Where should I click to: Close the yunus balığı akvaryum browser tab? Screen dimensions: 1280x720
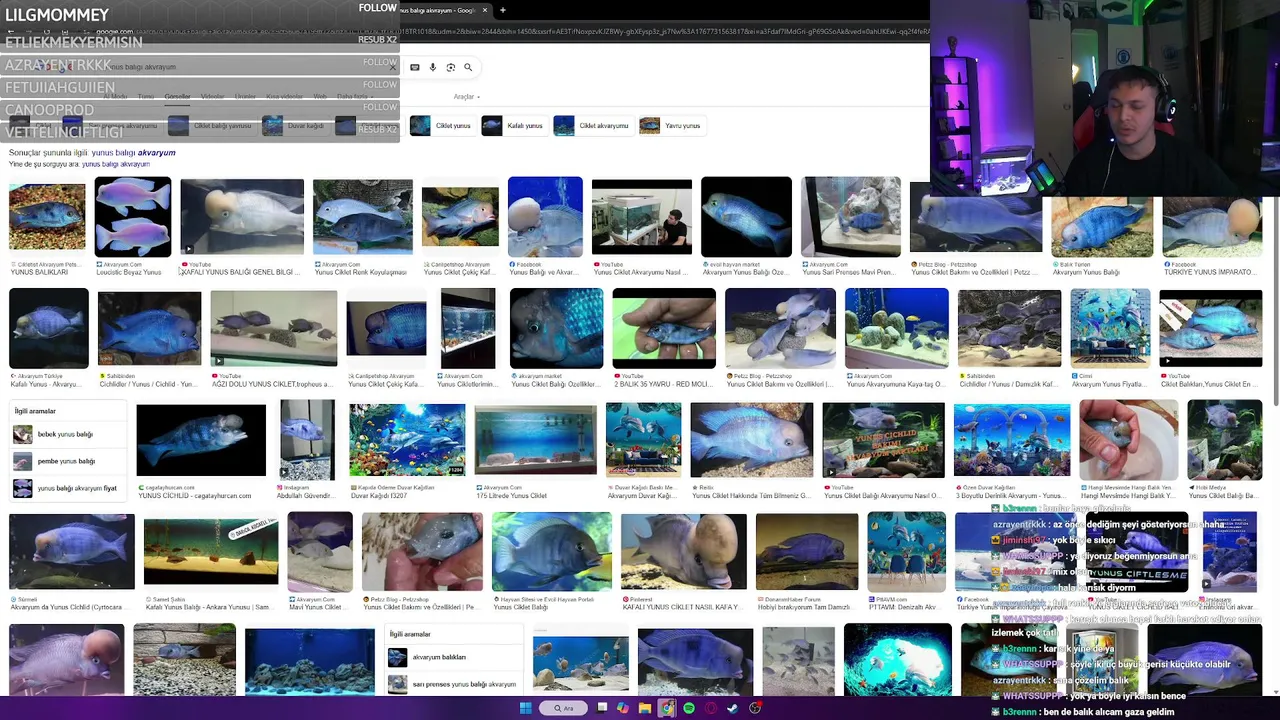tap(485, 10)
